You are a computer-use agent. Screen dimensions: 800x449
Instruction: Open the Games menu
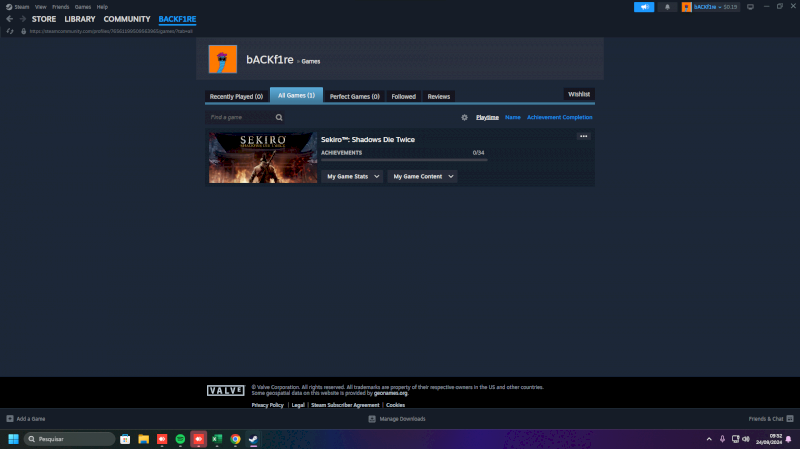pos(83,7)
